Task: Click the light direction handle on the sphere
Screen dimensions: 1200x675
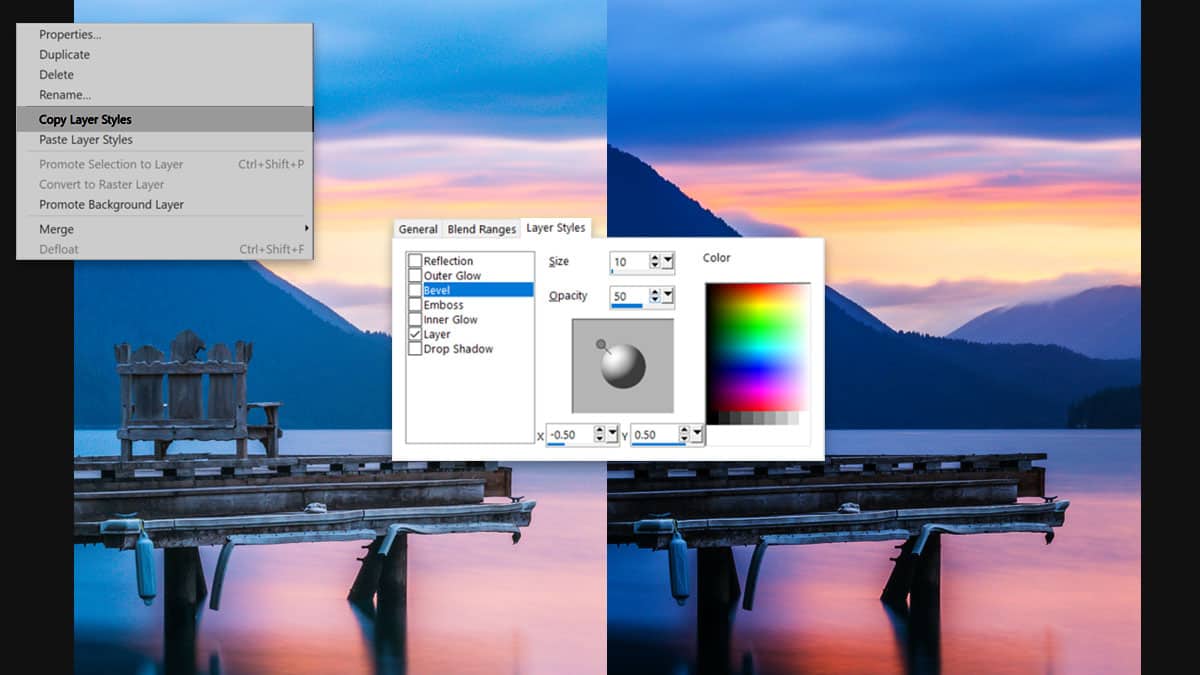Action: [x=600, y=345]
